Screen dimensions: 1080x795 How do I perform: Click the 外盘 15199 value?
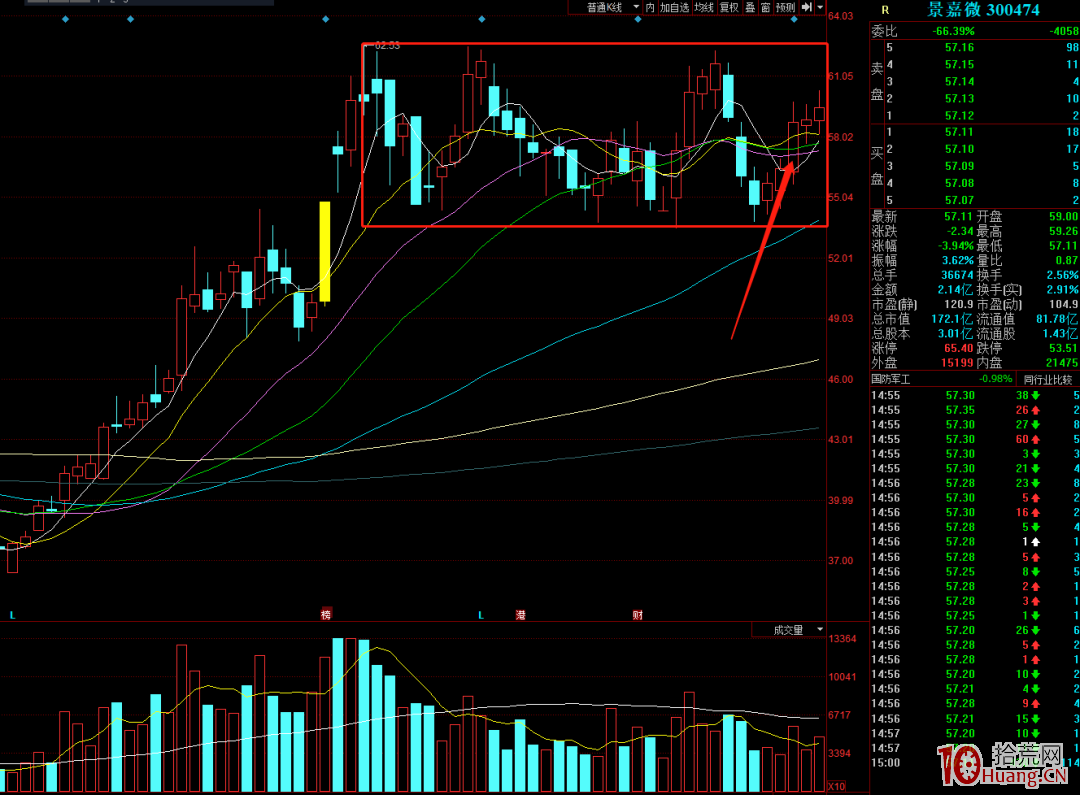957,362
